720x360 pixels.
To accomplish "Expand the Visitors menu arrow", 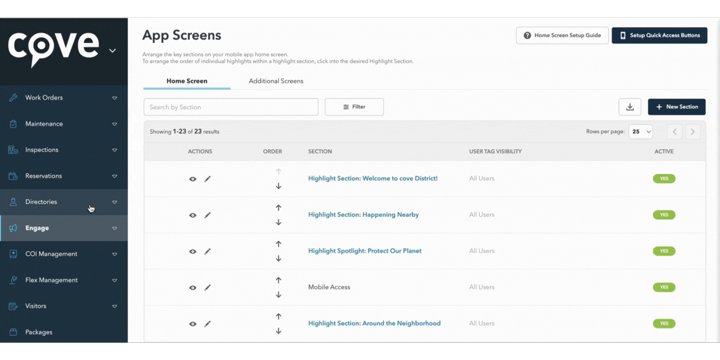I will click(x=114, y=306).
